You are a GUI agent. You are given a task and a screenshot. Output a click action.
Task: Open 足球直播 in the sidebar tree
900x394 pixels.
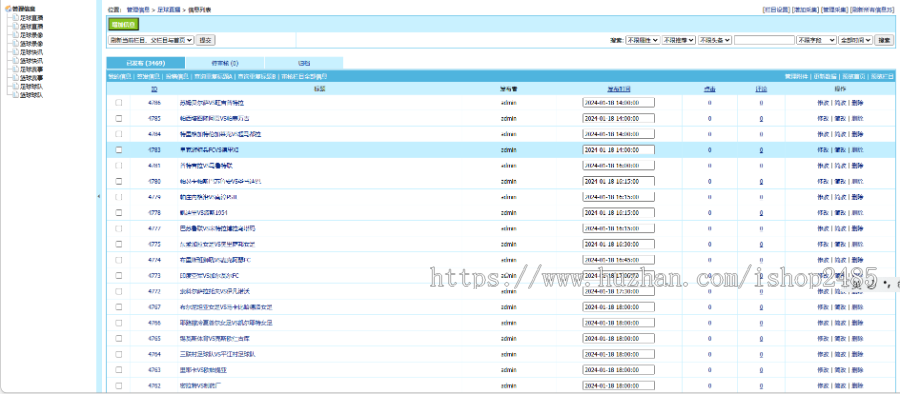point(32,18)
